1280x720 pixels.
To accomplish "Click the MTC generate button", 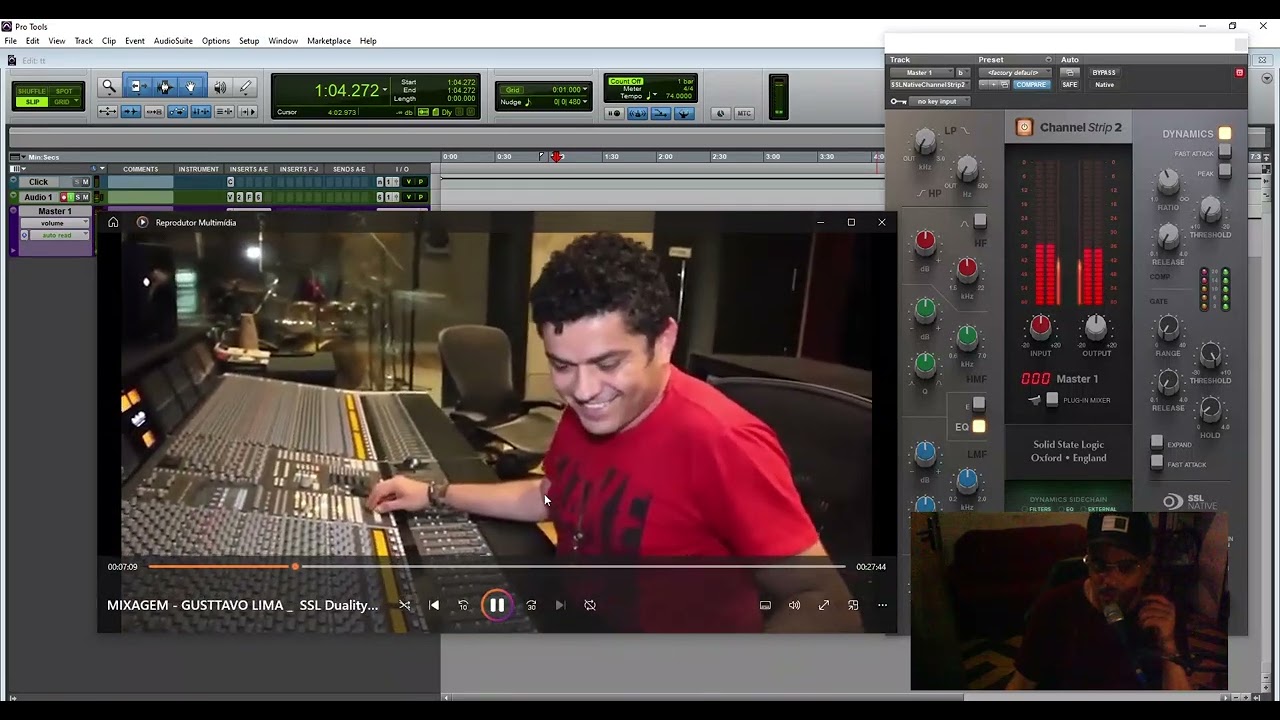I will (x=744, y=114).
